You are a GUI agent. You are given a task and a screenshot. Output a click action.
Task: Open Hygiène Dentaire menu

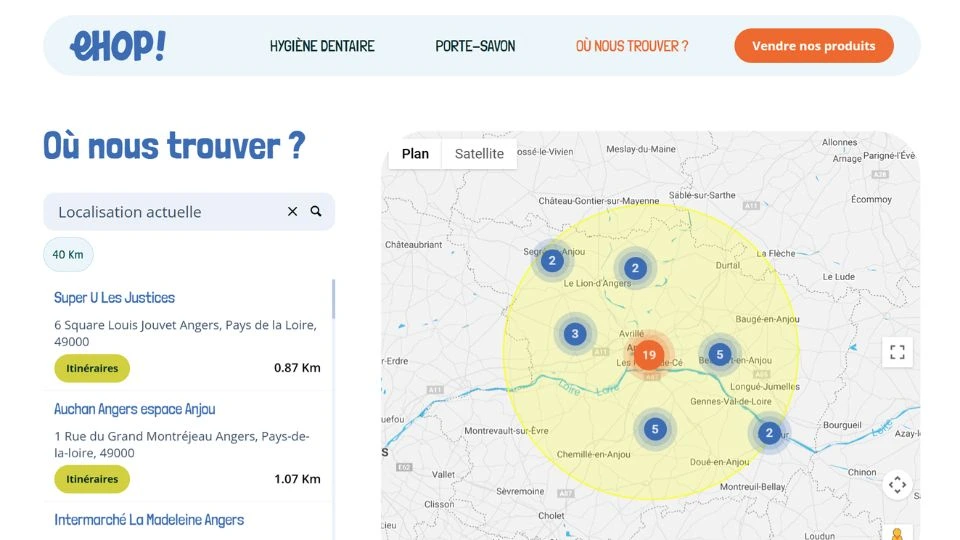point(322,46)
